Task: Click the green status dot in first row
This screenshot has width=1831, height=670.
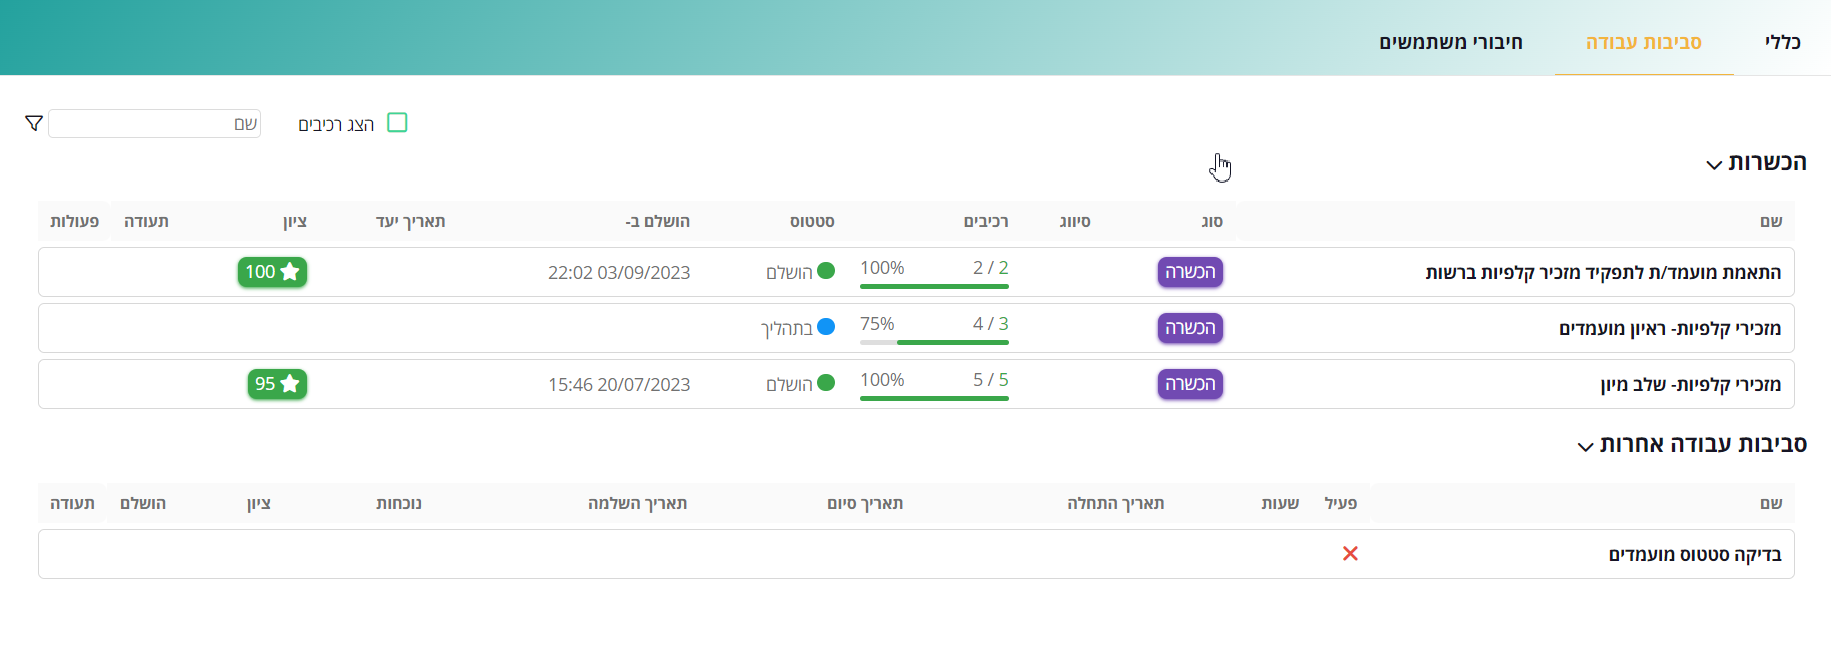Action: (x=826, y=271)
